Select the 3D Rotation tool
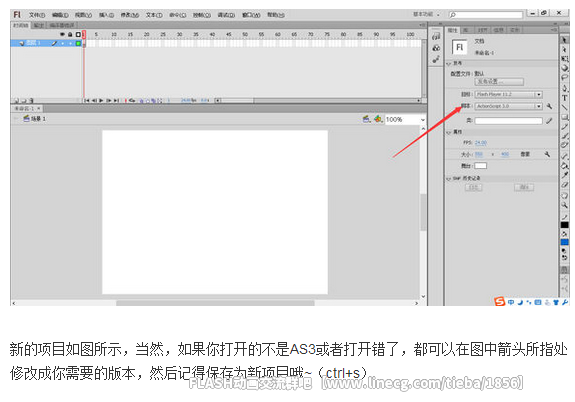The width and height of the screenshot is (575, 402). coord(564,68)
